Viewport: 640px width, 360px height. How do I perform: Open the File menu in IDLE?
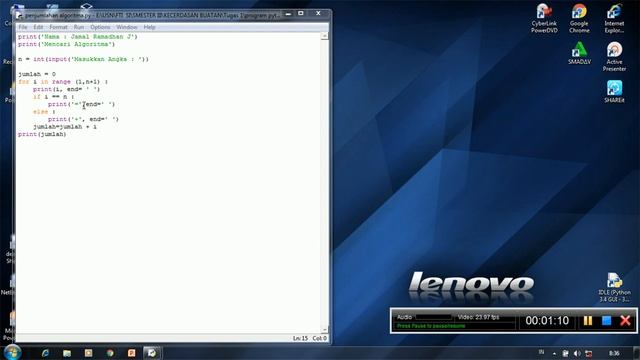click(x=23, y=27)
